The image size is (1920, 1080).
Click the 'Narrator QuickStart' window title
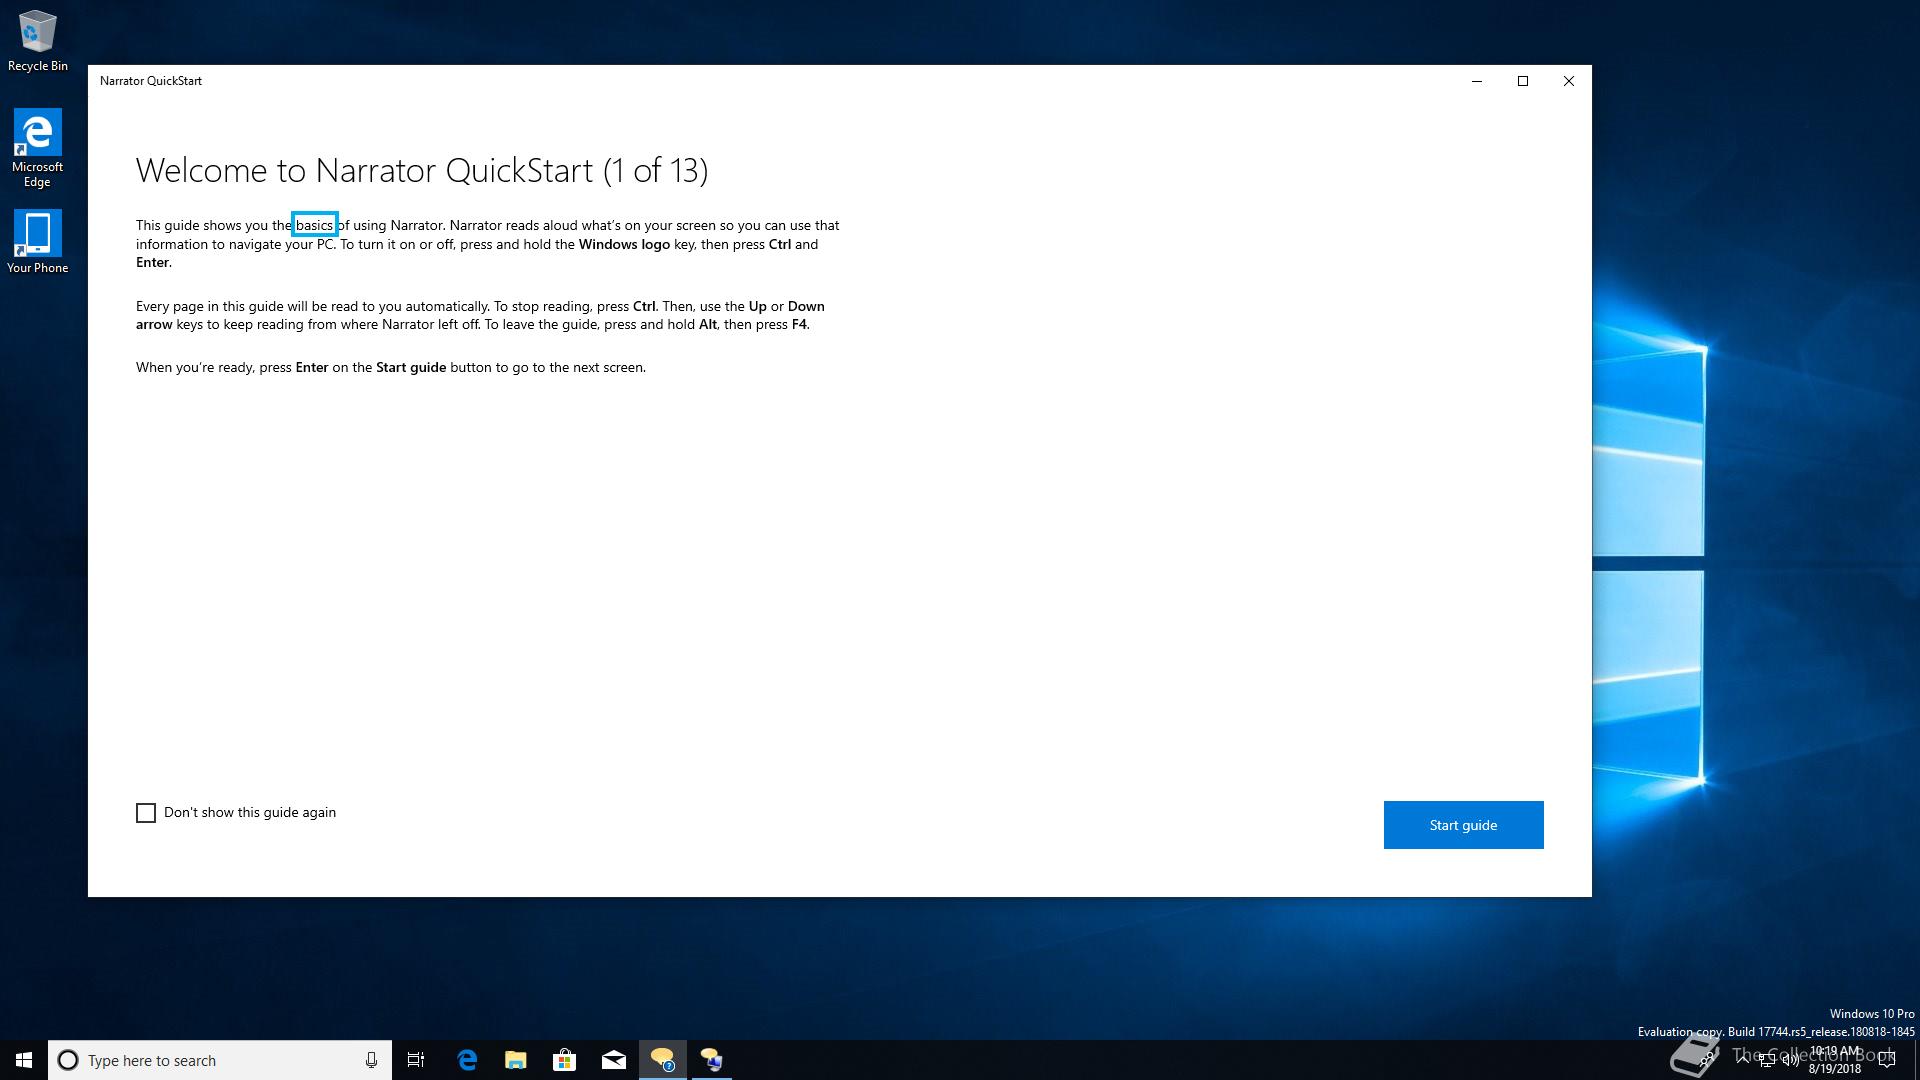pos(151,81)
